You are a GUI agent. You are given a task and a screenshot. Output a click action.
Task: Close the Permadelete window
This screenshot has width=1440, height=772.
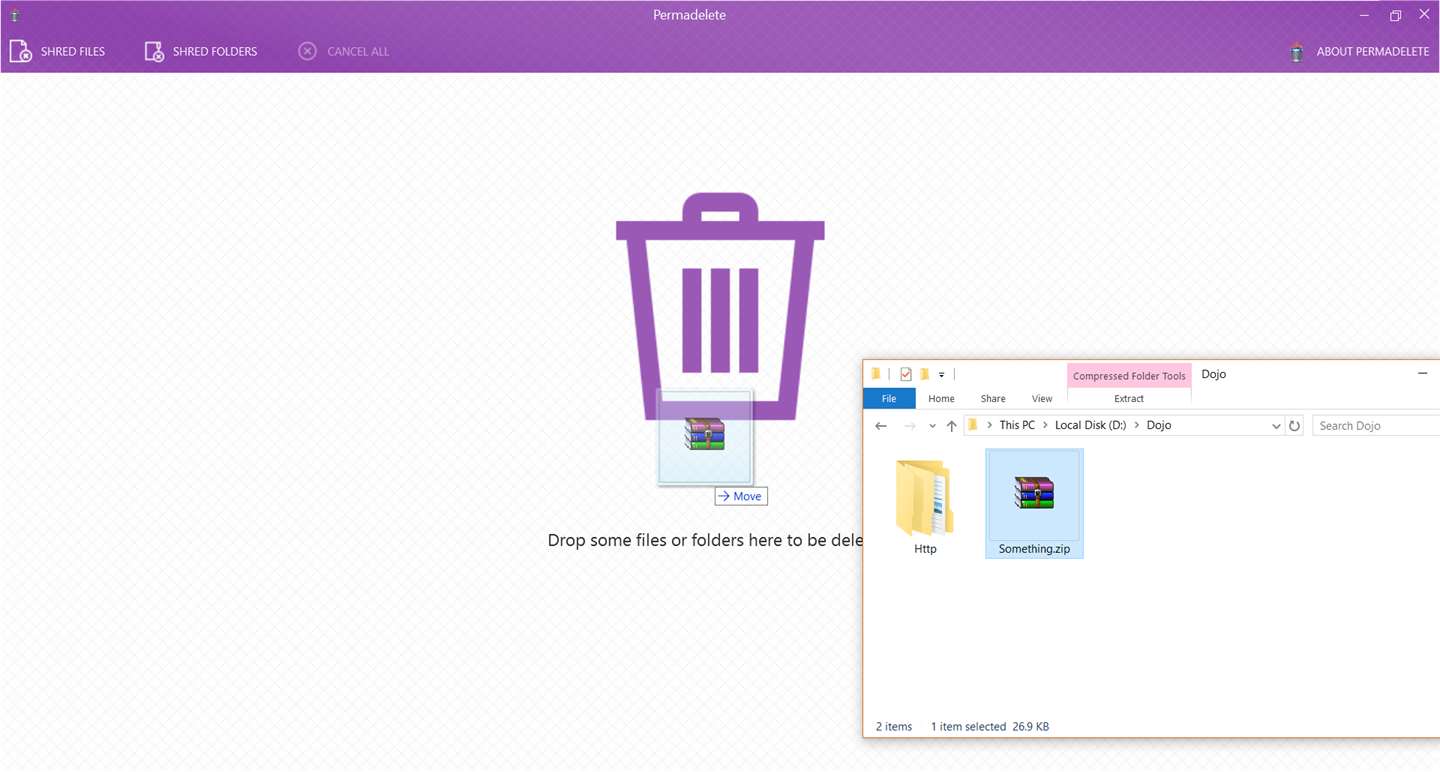(x=1424, y=15)
